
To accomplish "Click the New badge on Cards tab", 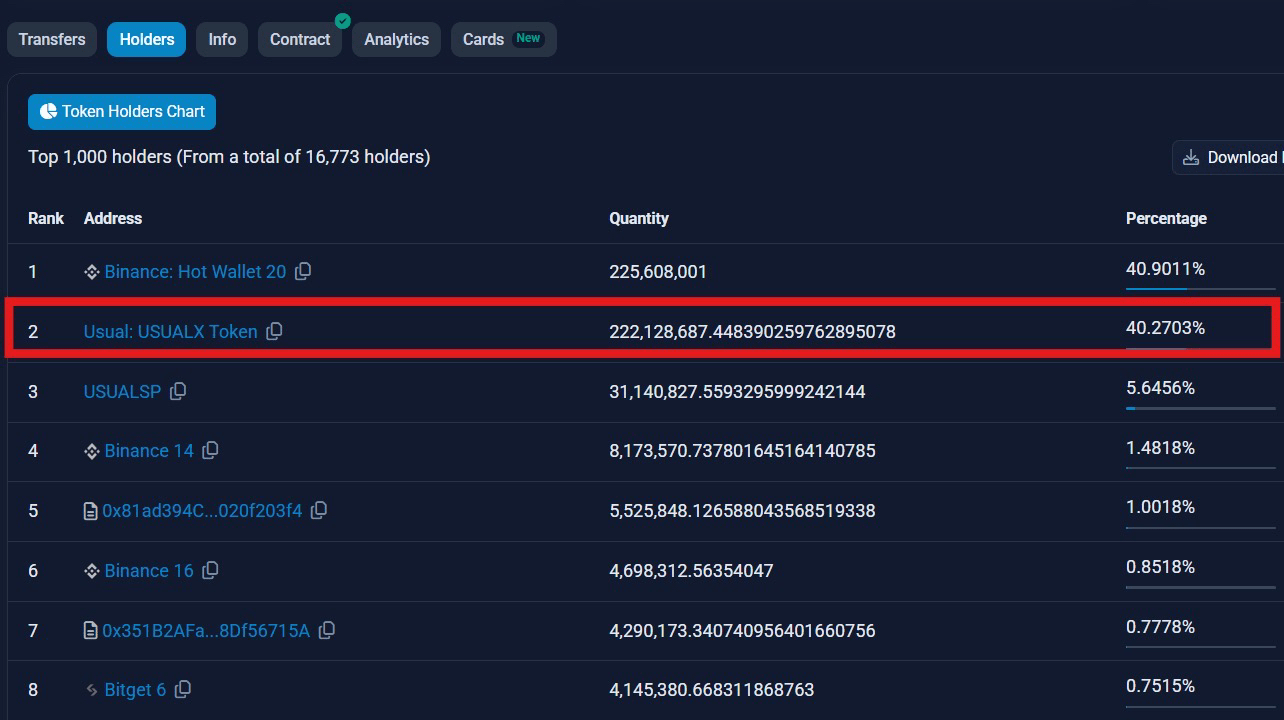I will click(x=528, y=39).
